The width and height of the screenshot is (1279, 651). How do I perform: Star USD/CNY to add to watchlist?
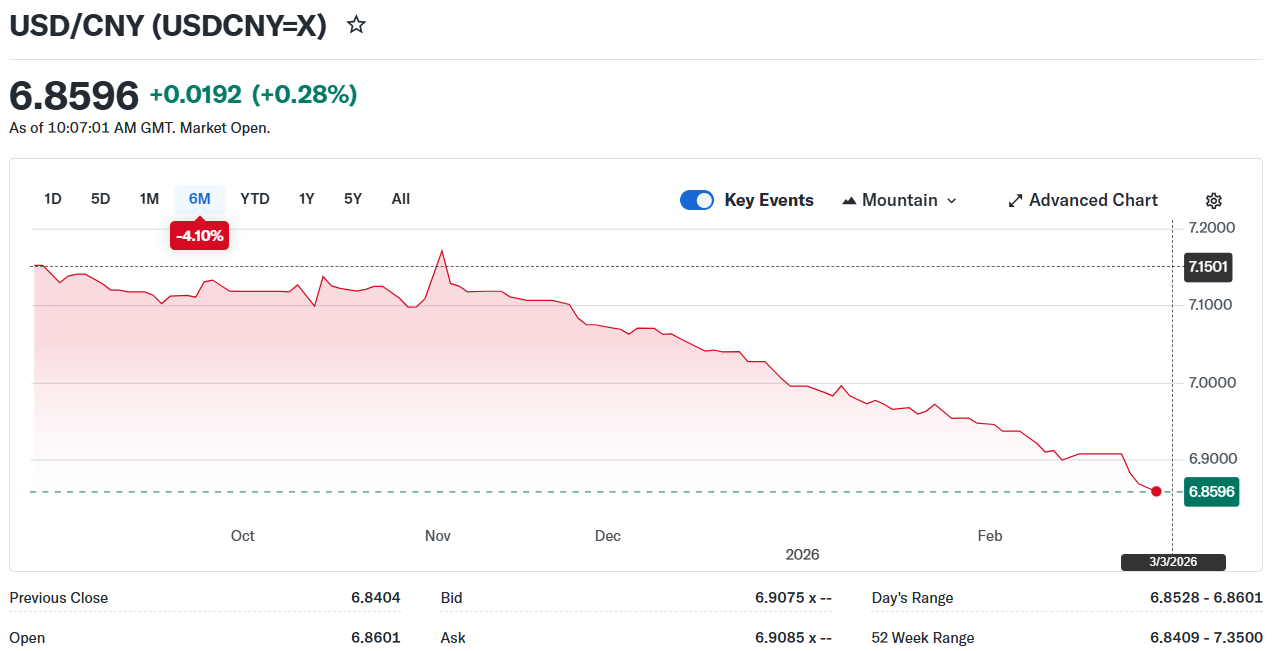pyautogui.click(x=356, y=25)
